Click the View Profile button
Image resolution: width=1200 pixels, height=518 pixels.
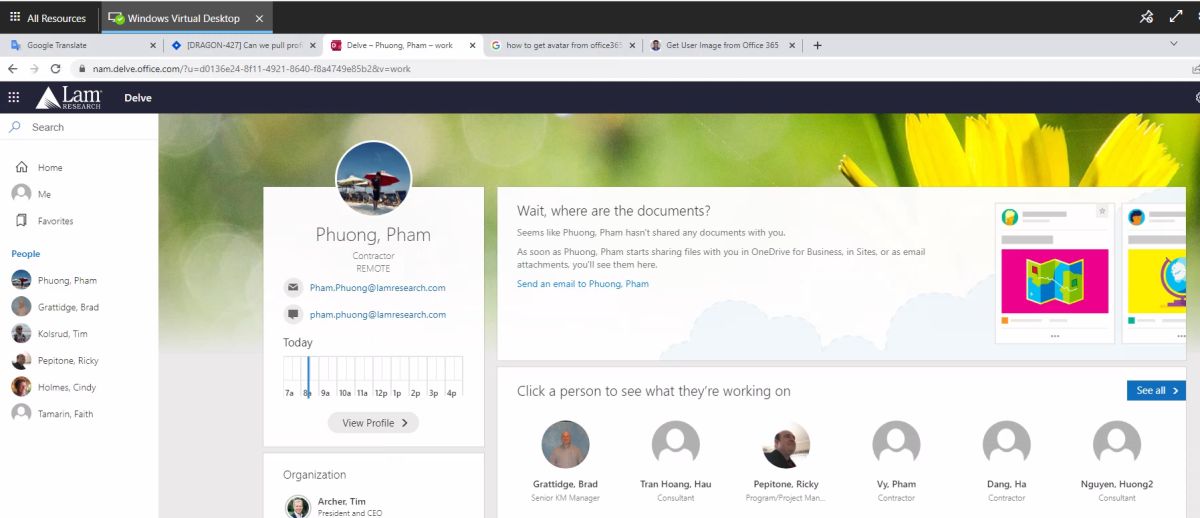point(373,423)
